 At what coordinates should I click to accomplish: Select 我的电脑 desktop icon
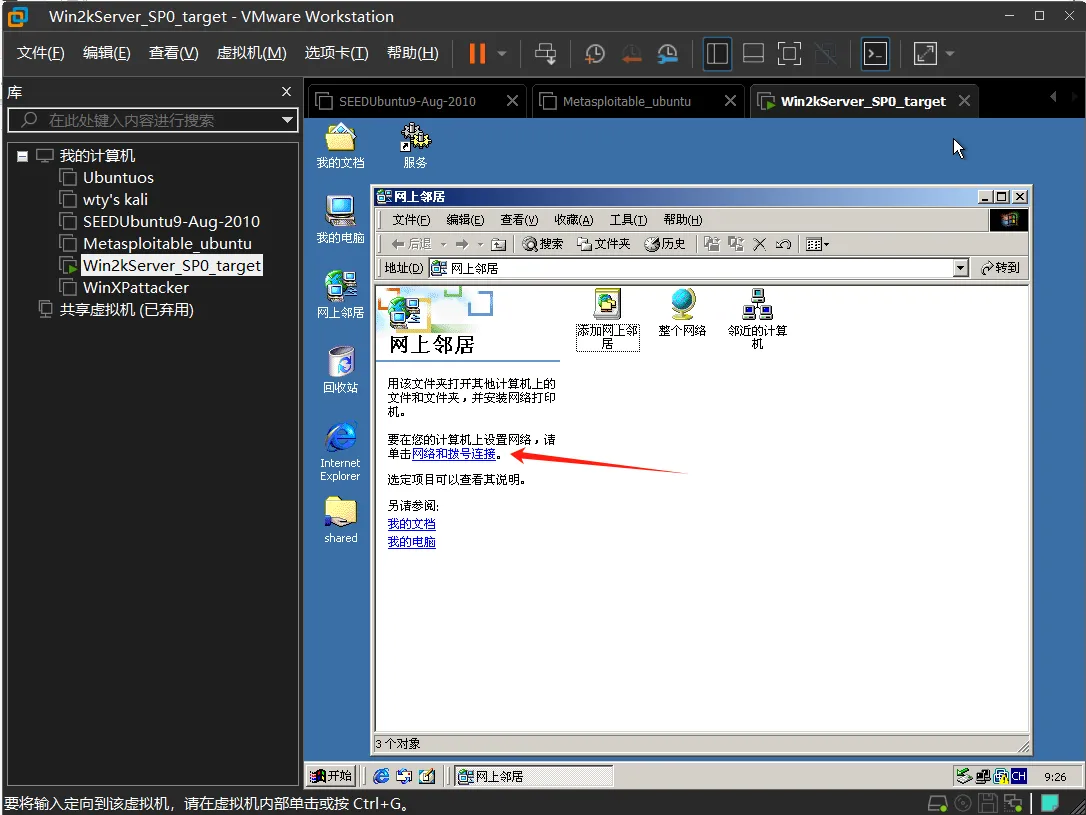340,220
